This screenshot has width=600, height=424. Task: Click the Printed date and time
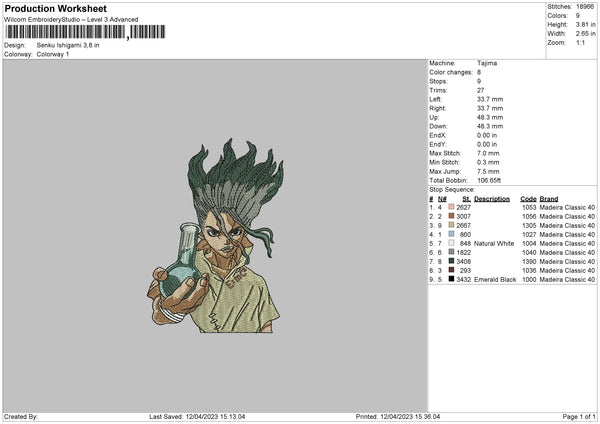pos(410,416)
